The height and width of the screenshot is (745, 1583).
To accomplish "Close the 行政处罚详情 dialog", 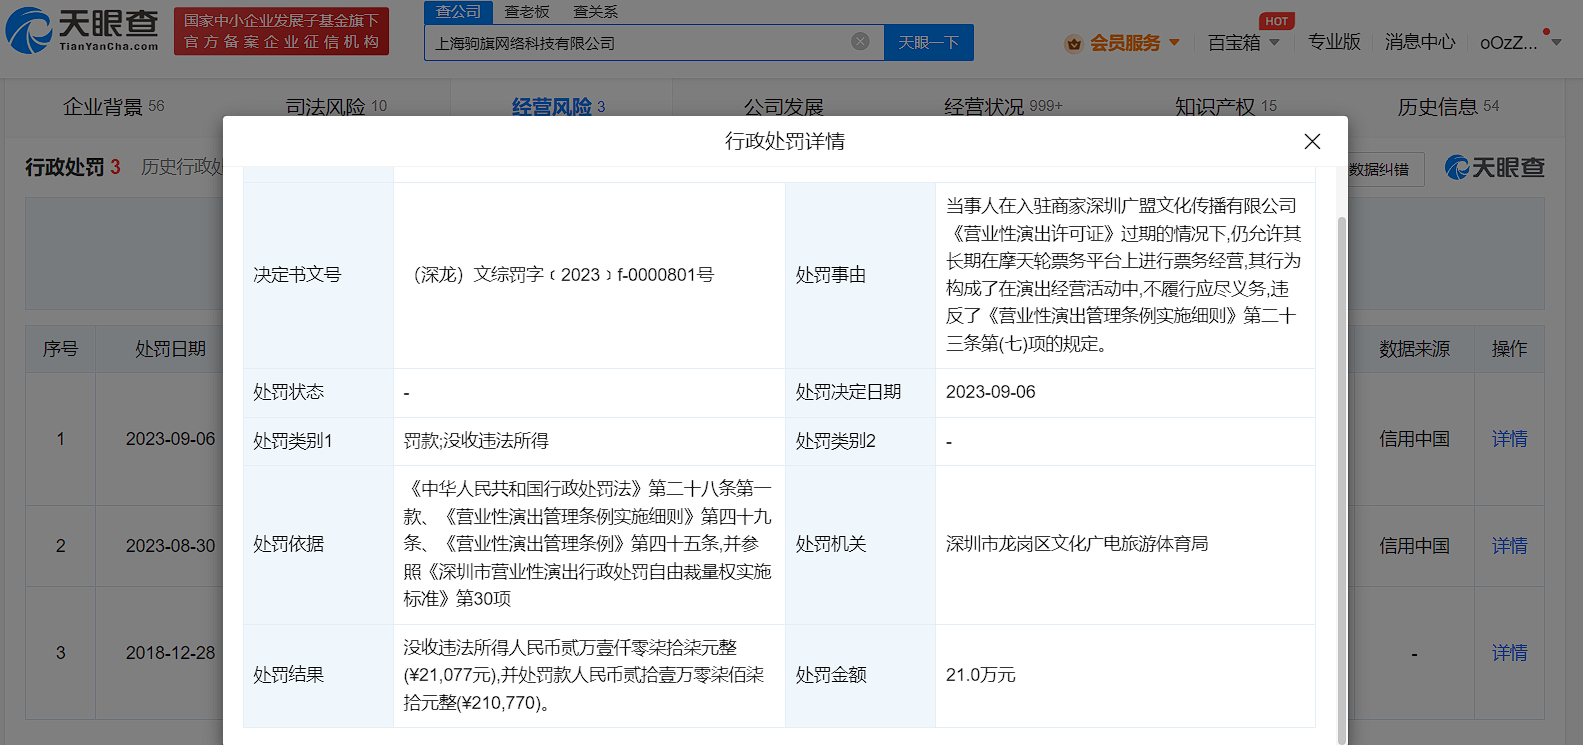I will [x=1312, y=142].
